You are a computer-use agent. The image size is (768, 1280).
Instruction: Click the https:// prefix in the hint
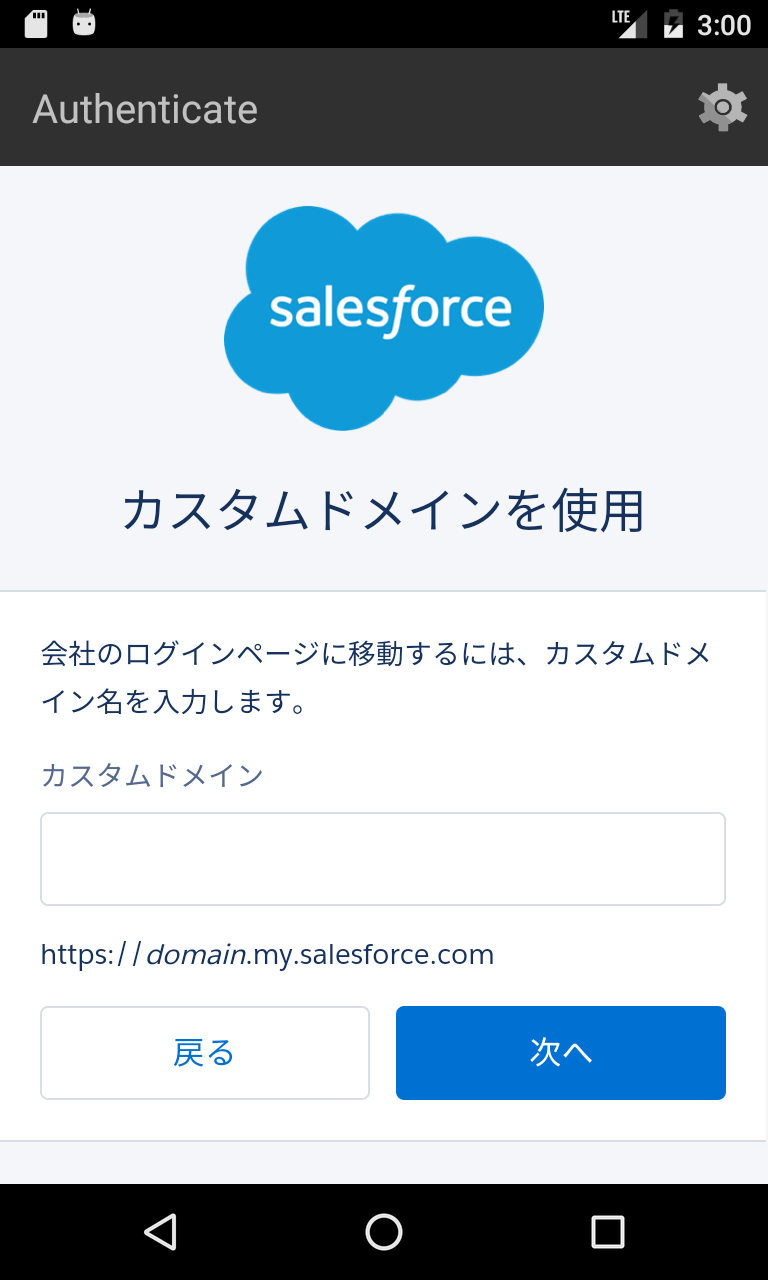click(x=92, y=955)
